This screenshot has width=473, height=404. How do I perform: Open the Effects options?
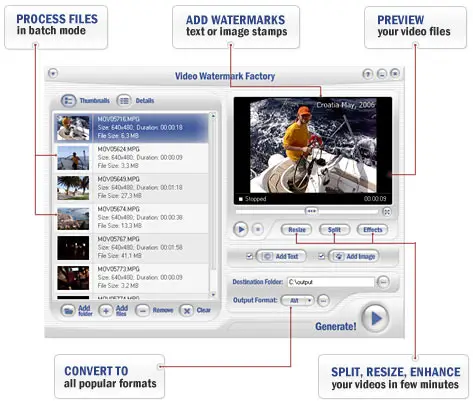click(x=372, y=230)
